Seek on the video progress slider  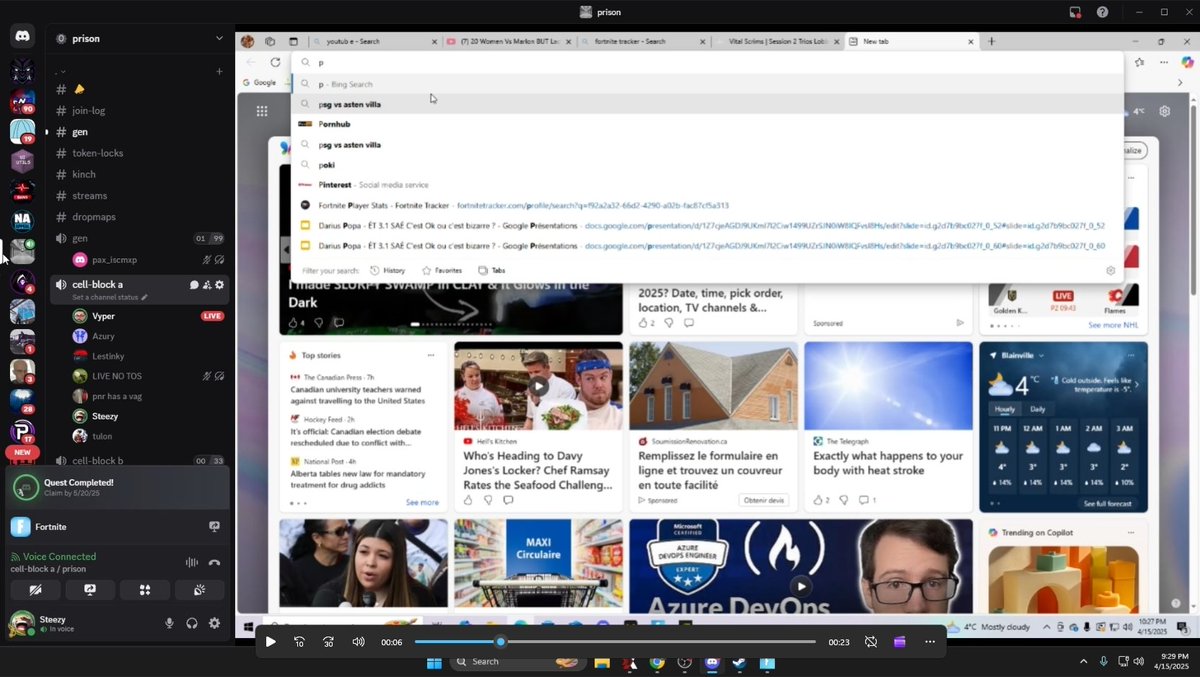615,642
